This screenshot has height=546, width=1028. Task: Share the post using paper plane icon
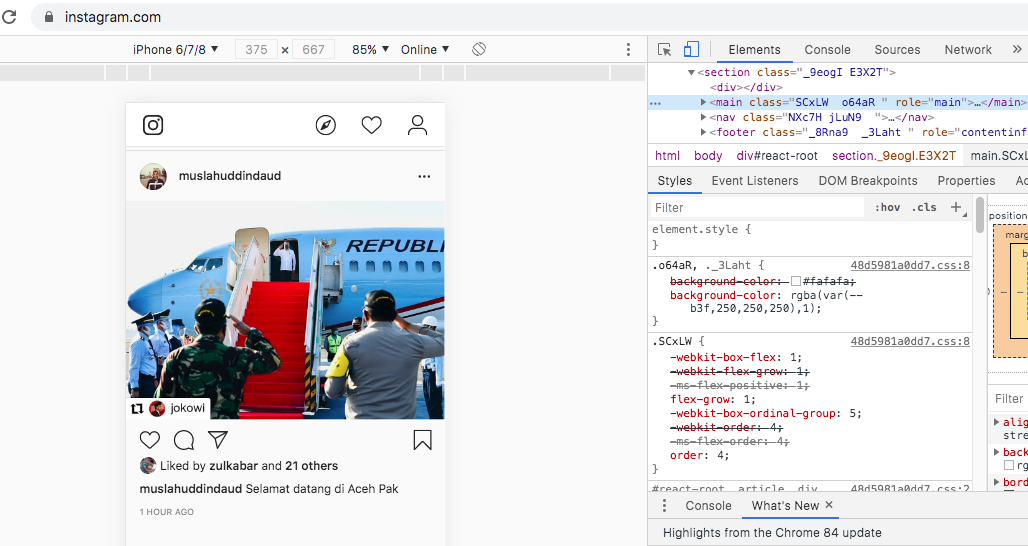click(x=218, y=440)
